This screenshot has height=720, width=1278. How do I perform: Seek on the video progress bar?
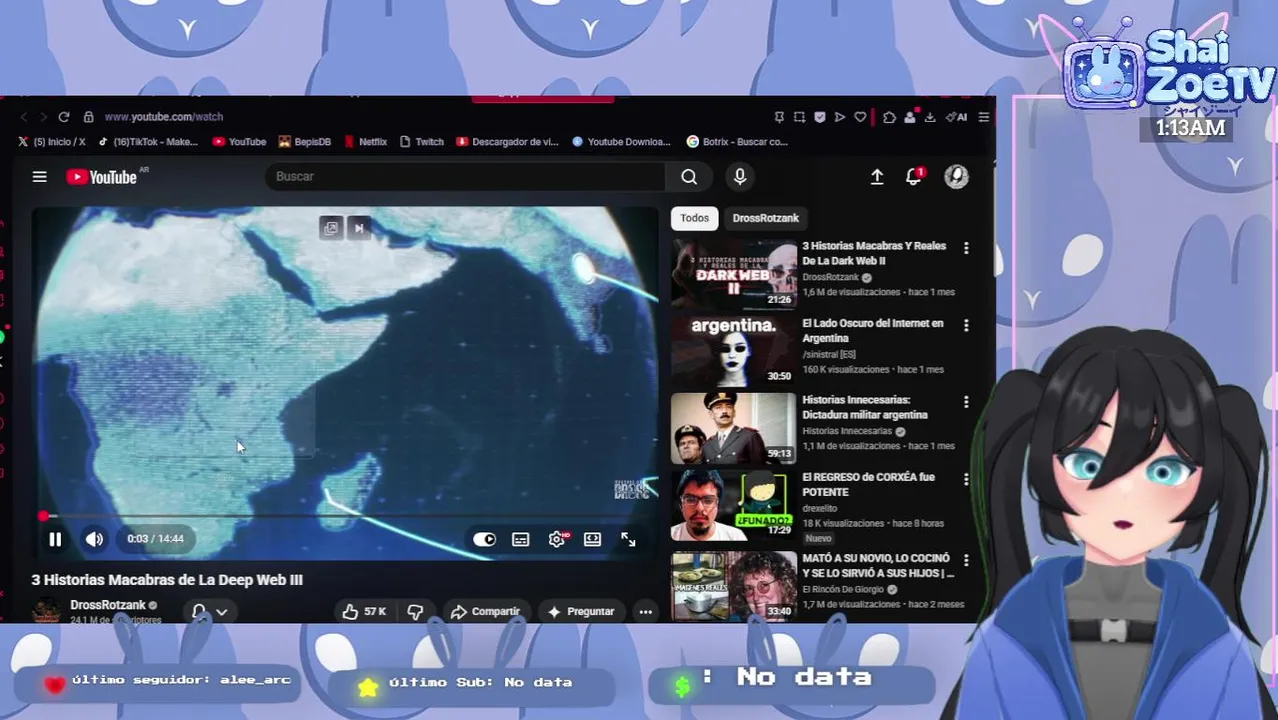(x=345, y=517)
